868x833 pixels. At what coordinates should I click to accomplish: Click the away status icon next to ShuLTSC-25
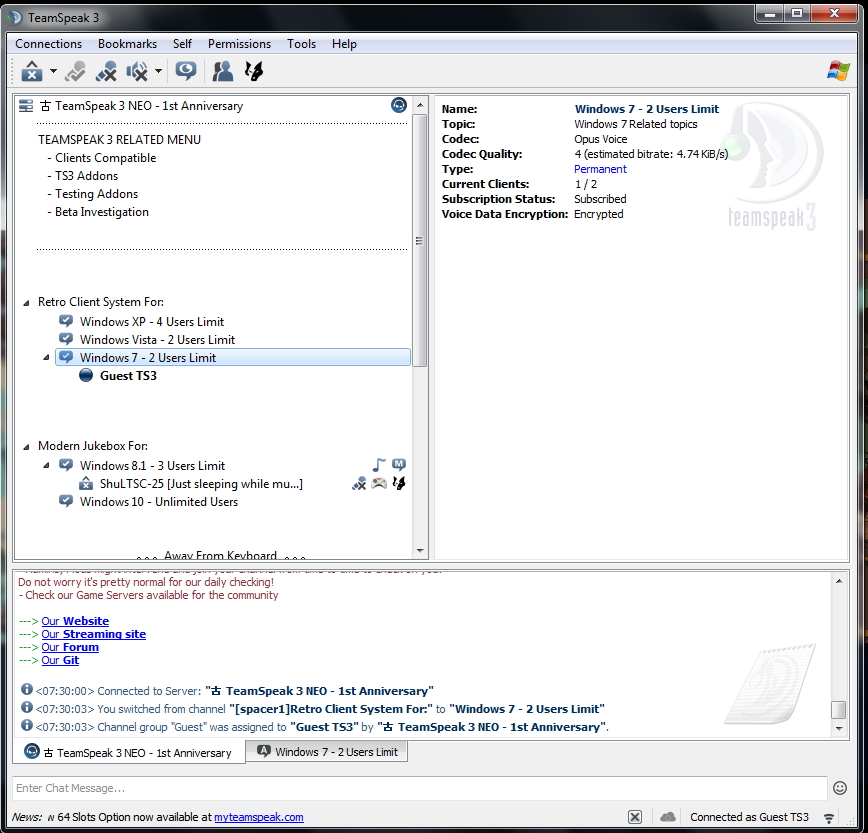(86, 483)
